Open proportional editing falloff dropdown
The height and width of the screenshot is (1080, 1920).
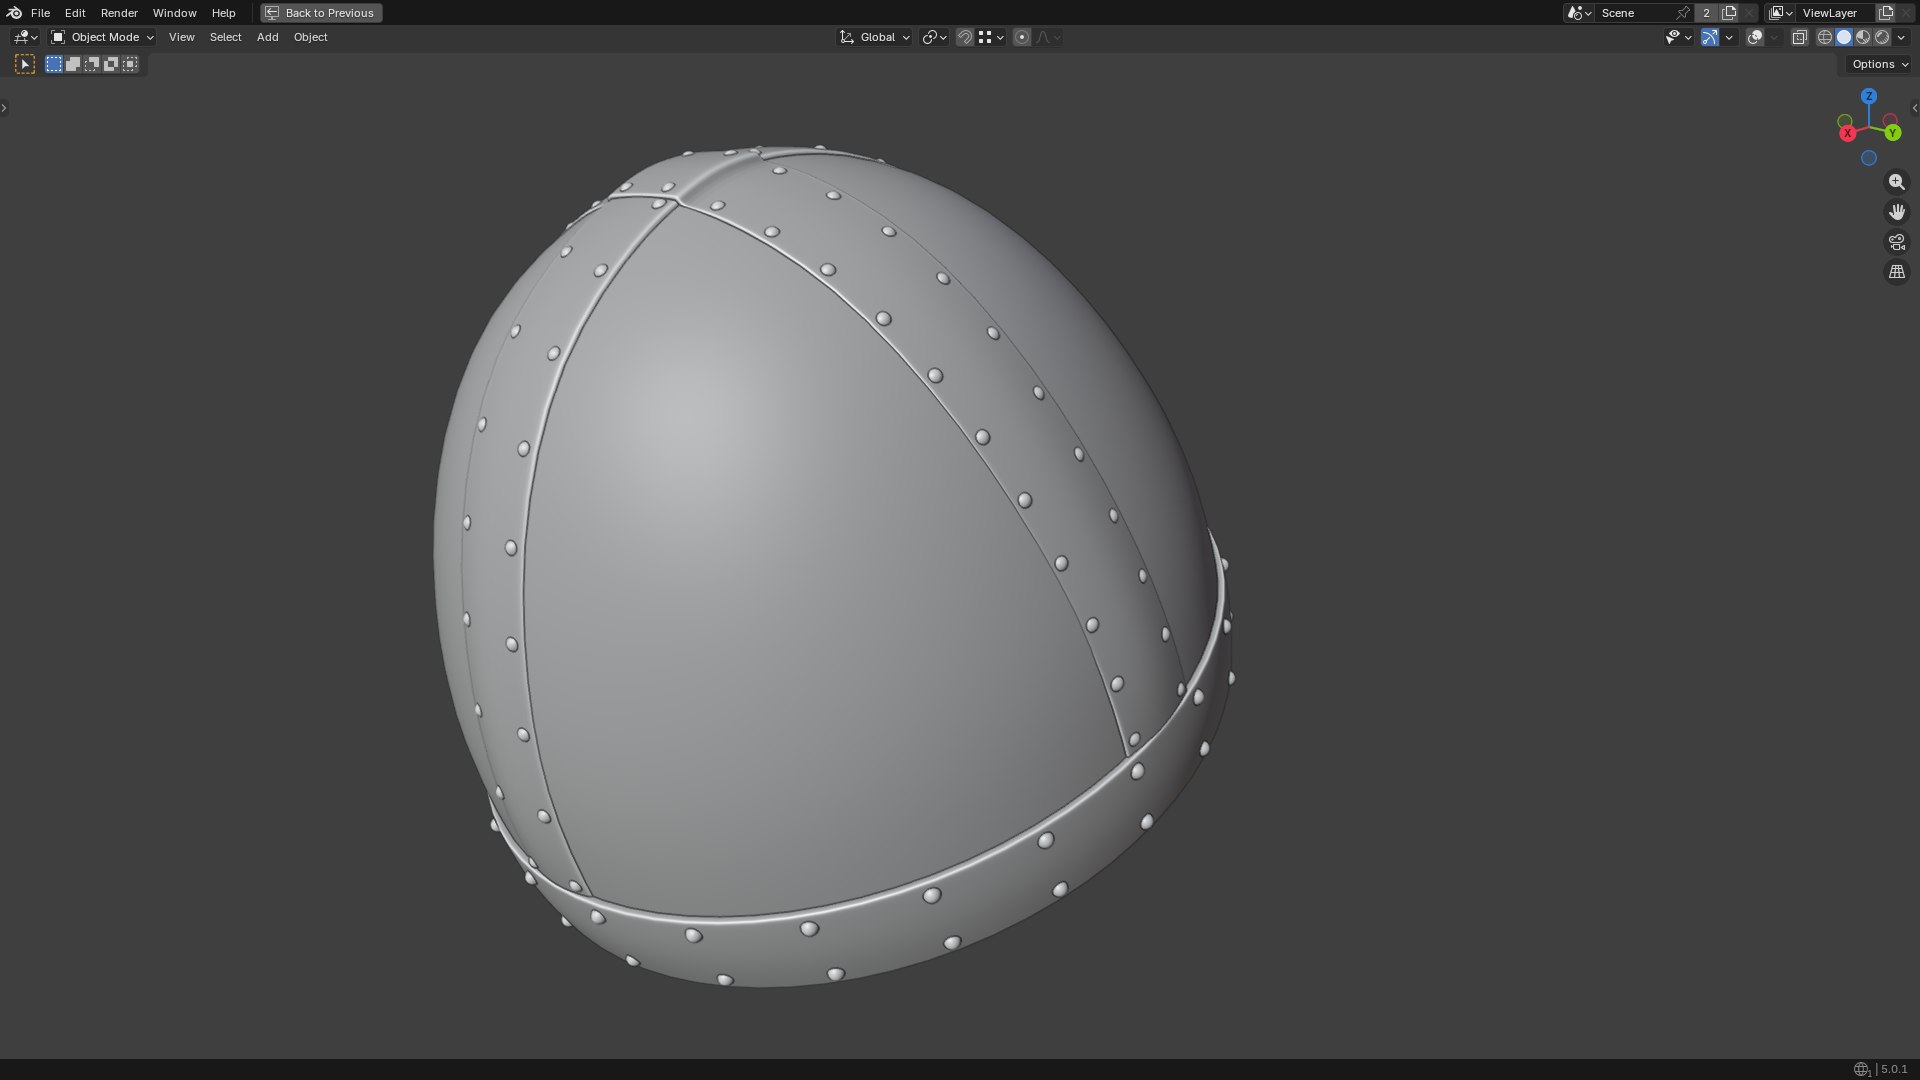pos(1048,37)
